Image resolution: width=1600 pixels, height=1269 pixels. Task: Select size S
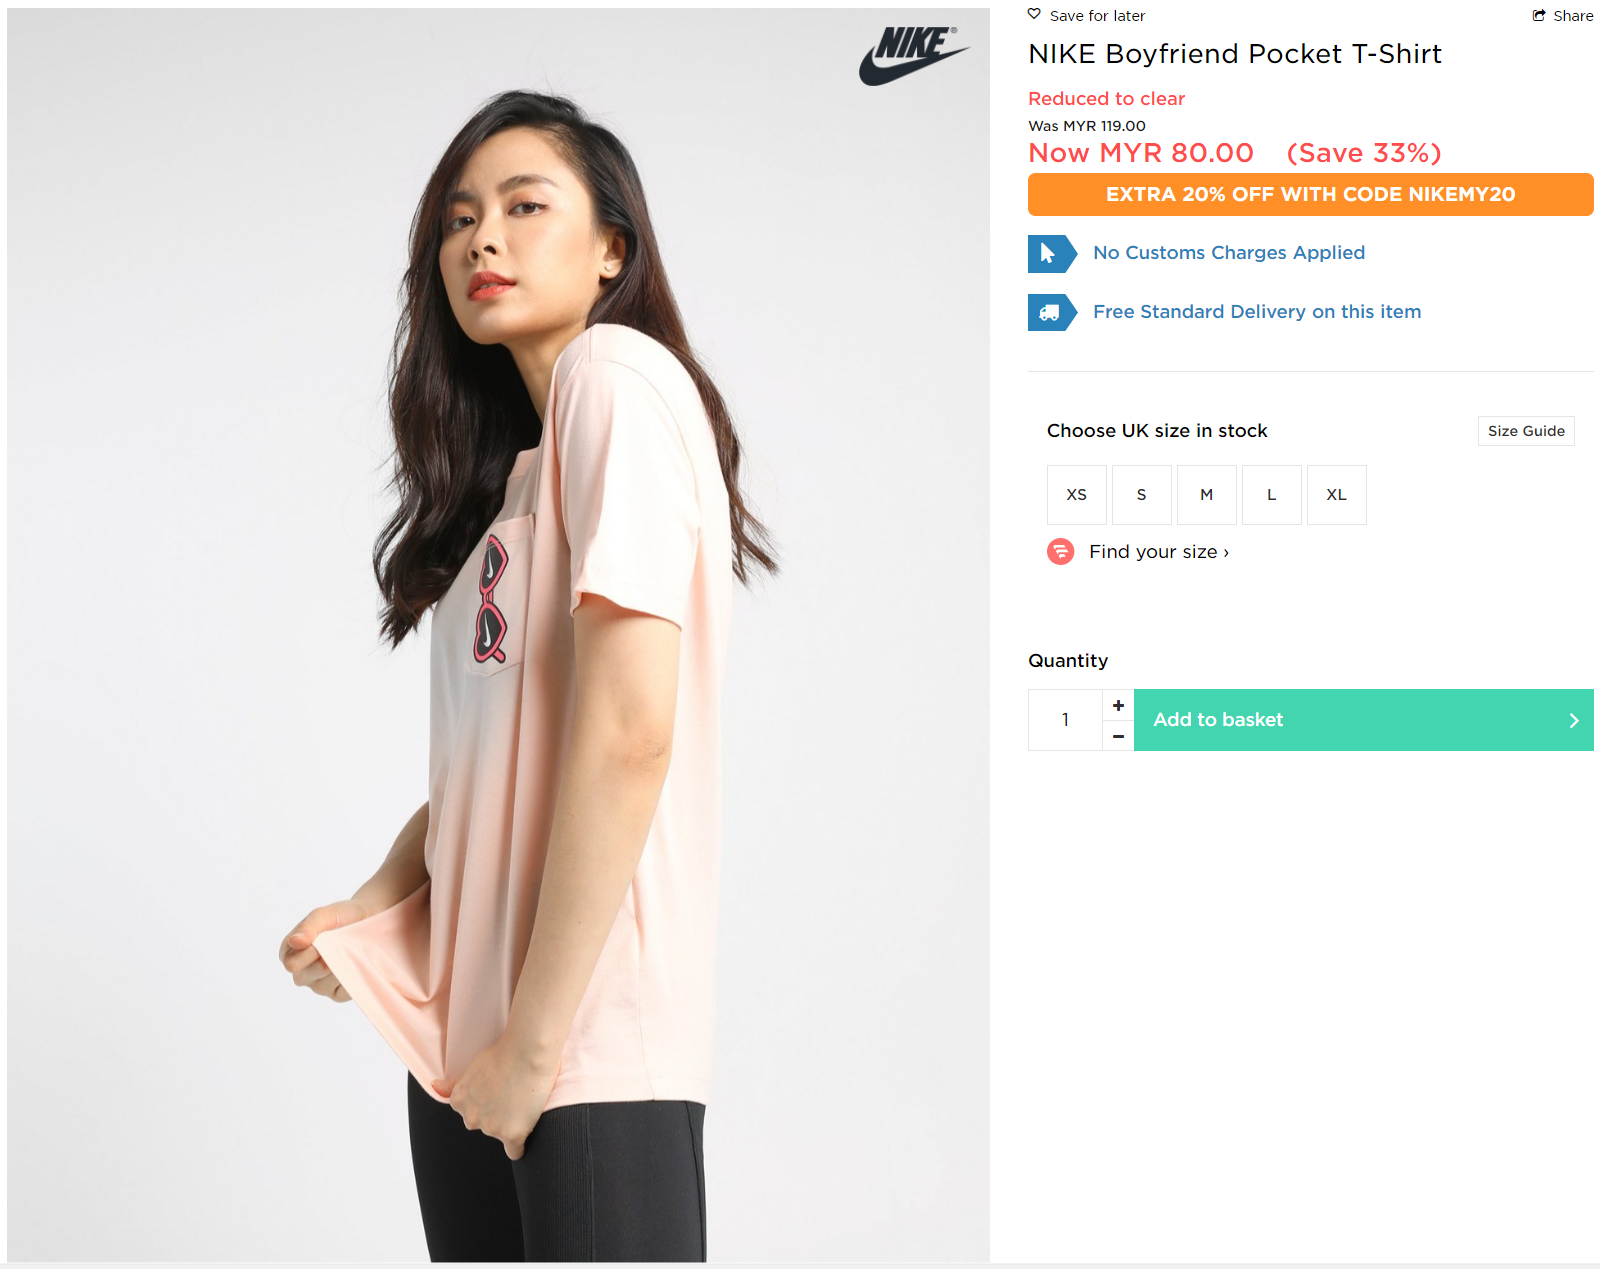click(1141, 495)
